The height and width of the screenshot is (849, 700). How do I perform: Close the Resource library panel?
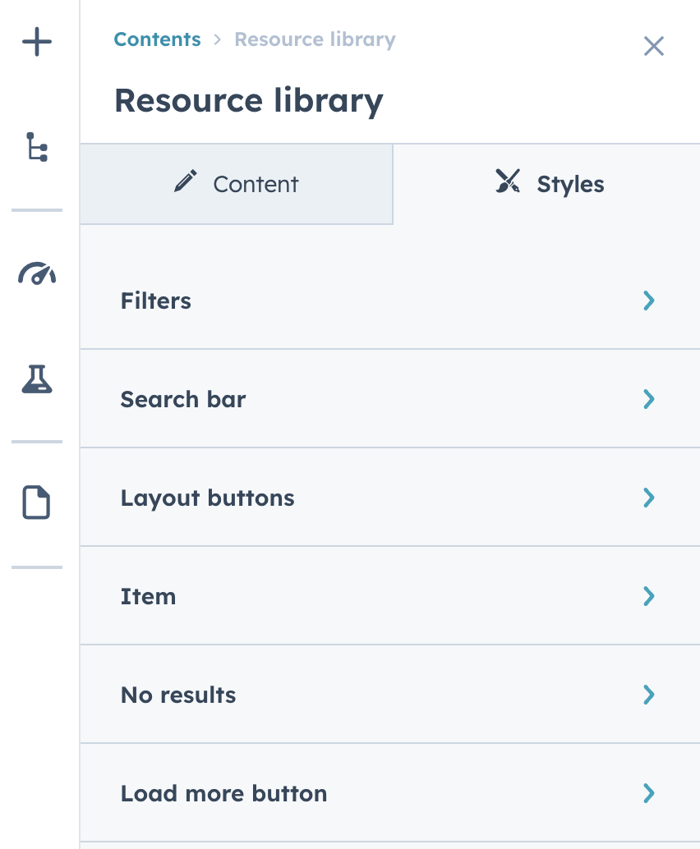tap(654, 46)
